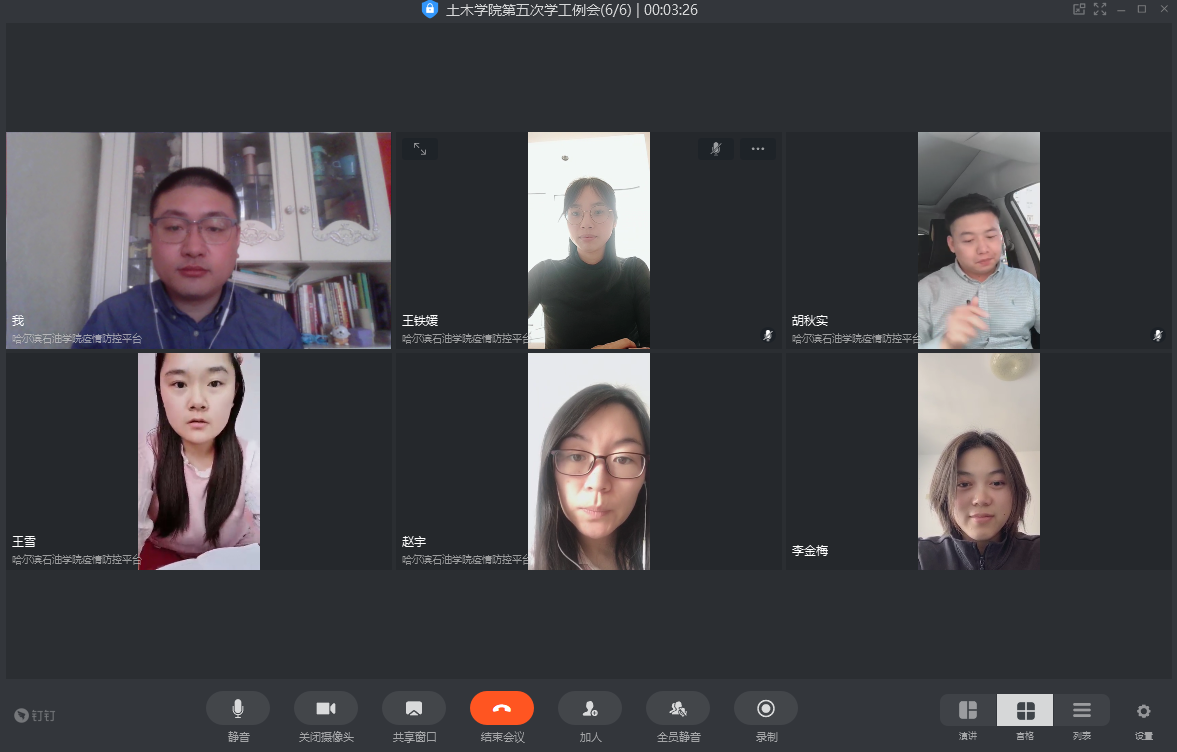The width and height of the screenshot is (1177, 752).
Task: Enter fullscreen mode from title bar
Action: 1100,9
